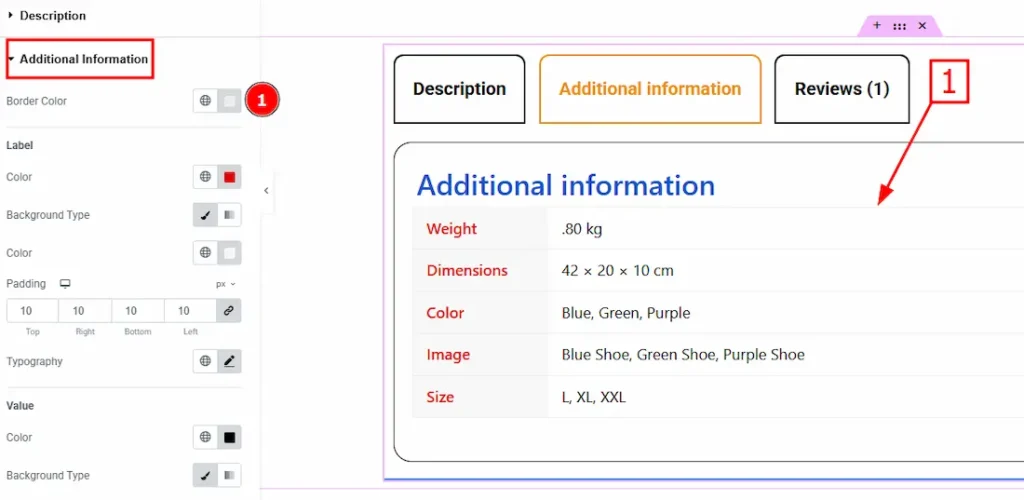Switch to the Description tab
Screen dimensions: 1024x500
tap(459, 89)
